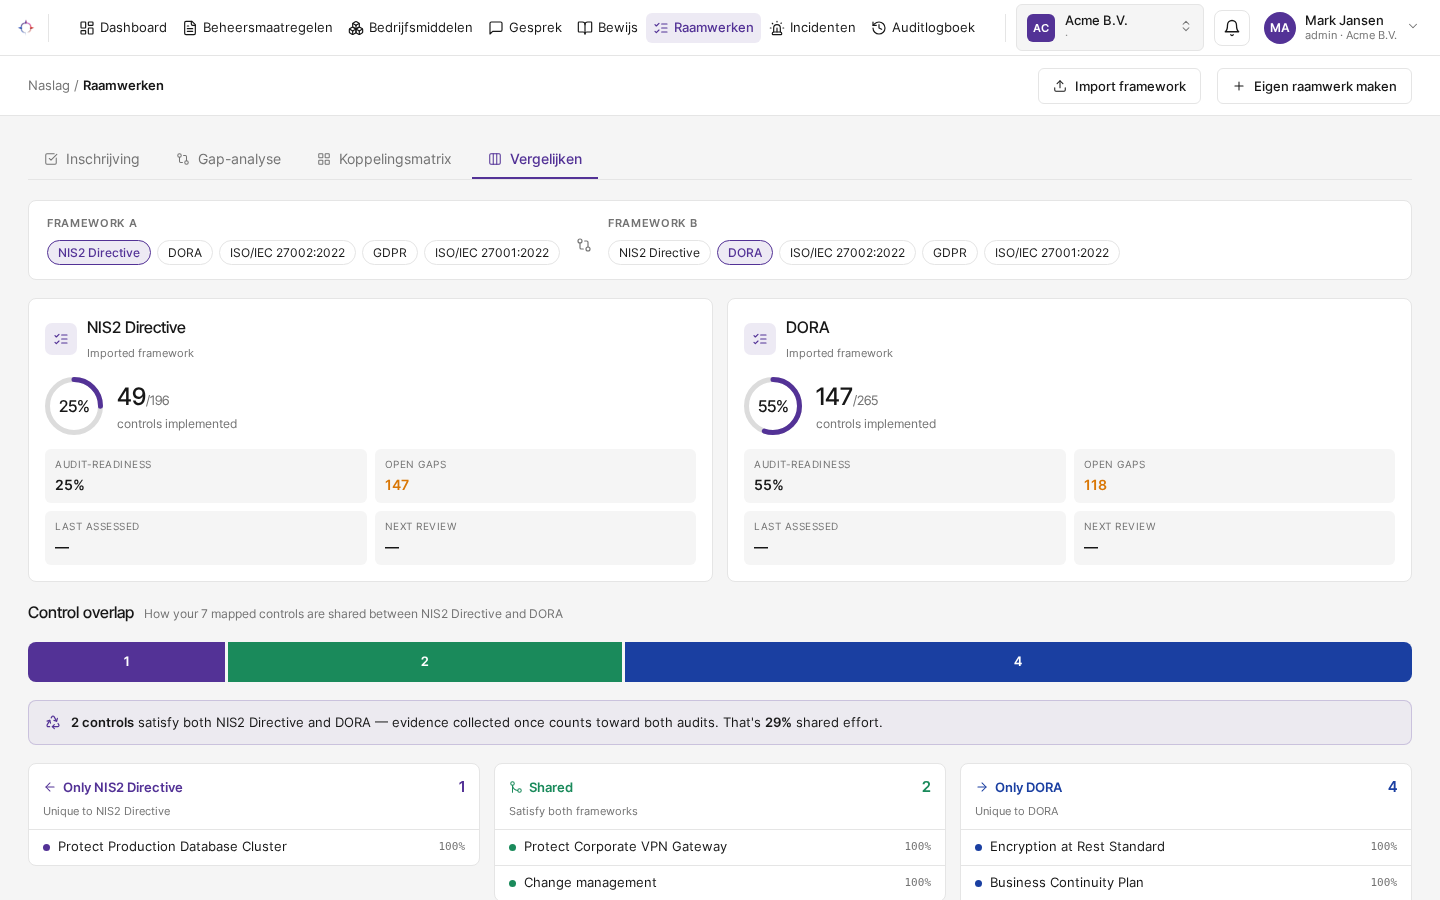Viewport: 1440px width, 900px height.
Task: Navigate to Bewijs
Action: coord(607,28)
